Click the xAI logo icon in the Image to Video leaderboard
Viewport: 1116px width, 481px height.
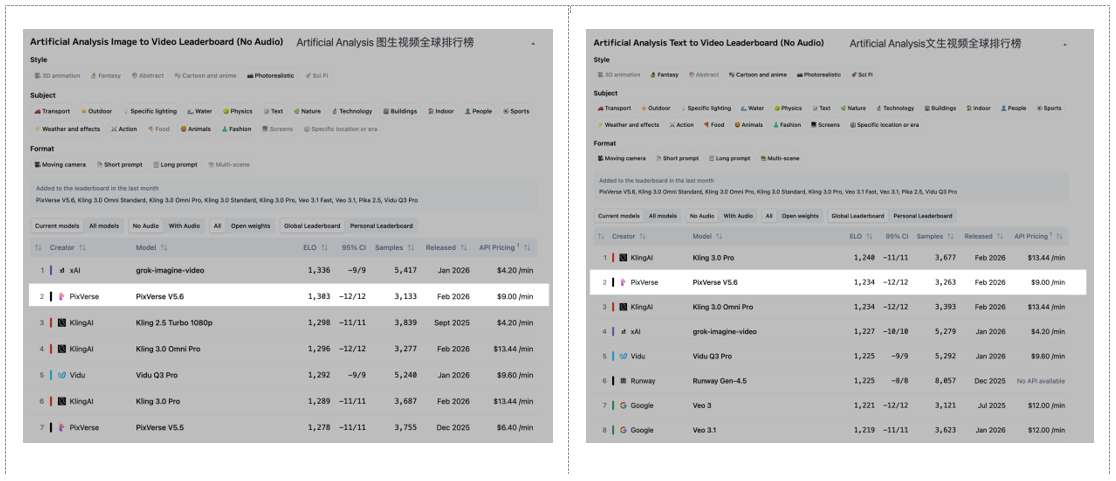tap(62, 270)
